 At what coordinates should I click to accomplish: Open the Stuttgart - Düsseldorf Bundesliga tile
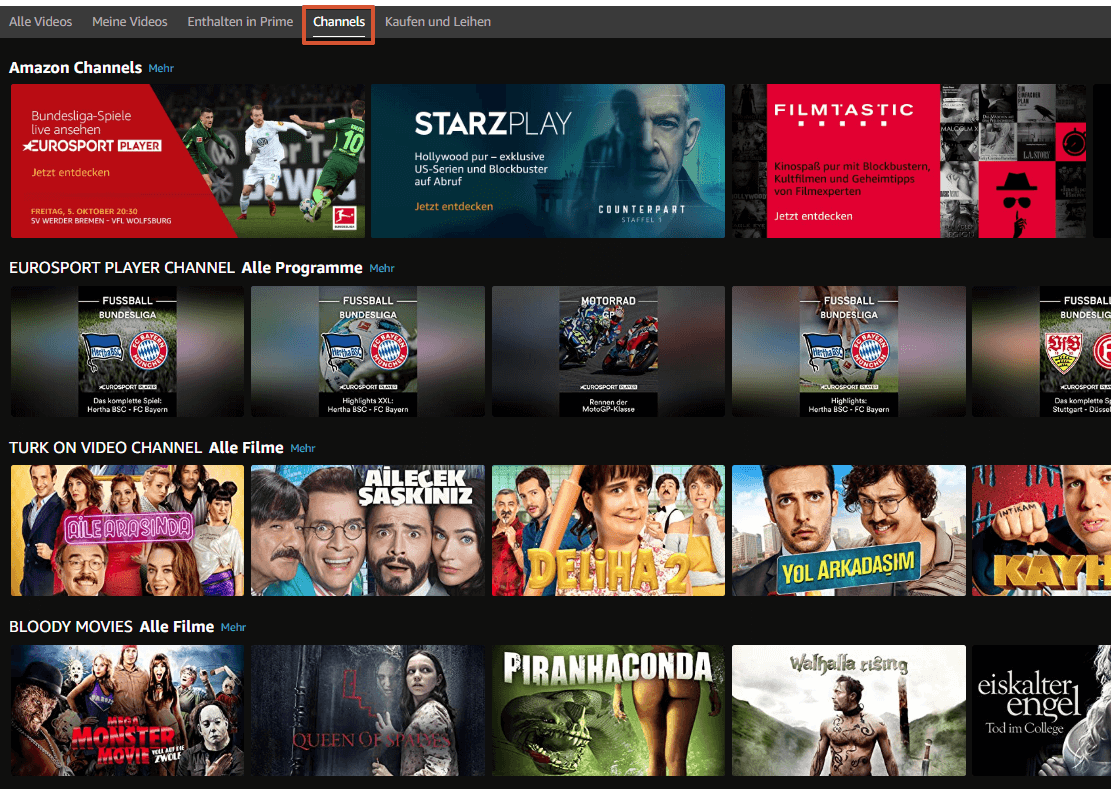tap(1042, 351)
